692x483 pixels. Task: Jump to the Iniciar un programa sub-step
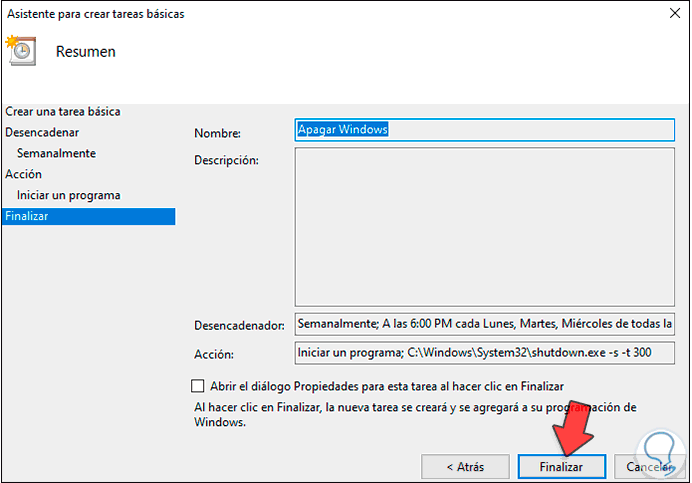68,195
